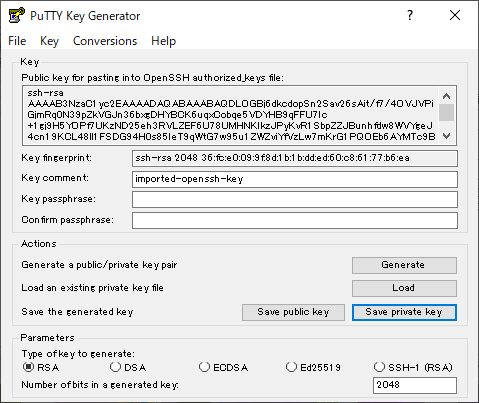This screenshot has width=479, height=403.
Task: Click the Save private key button
Action: 404,312
